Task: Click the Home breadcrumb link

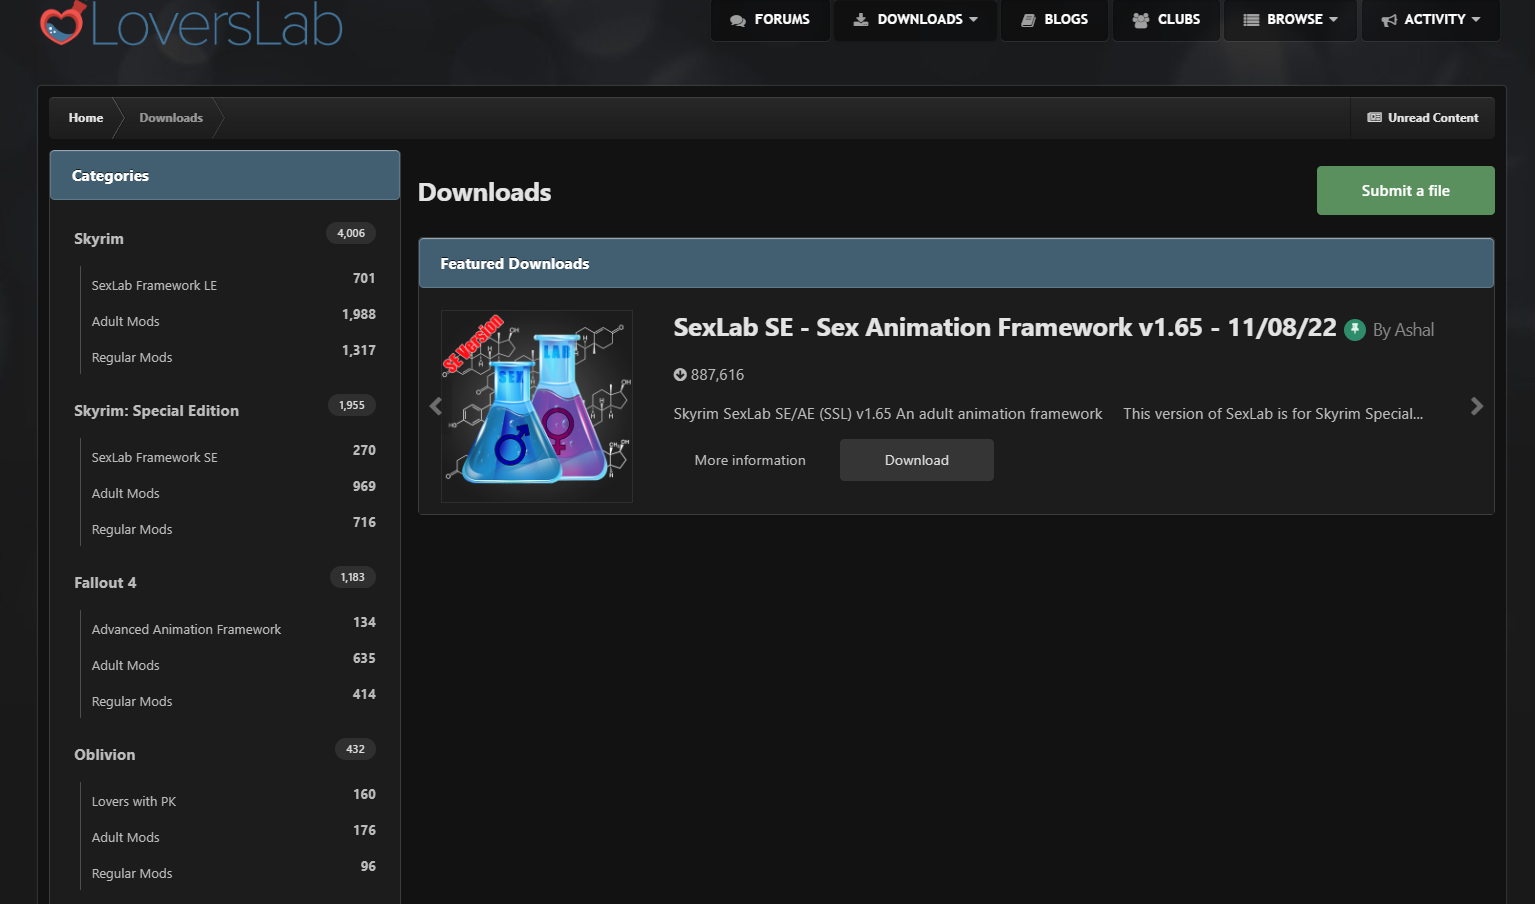Action: 86,118
